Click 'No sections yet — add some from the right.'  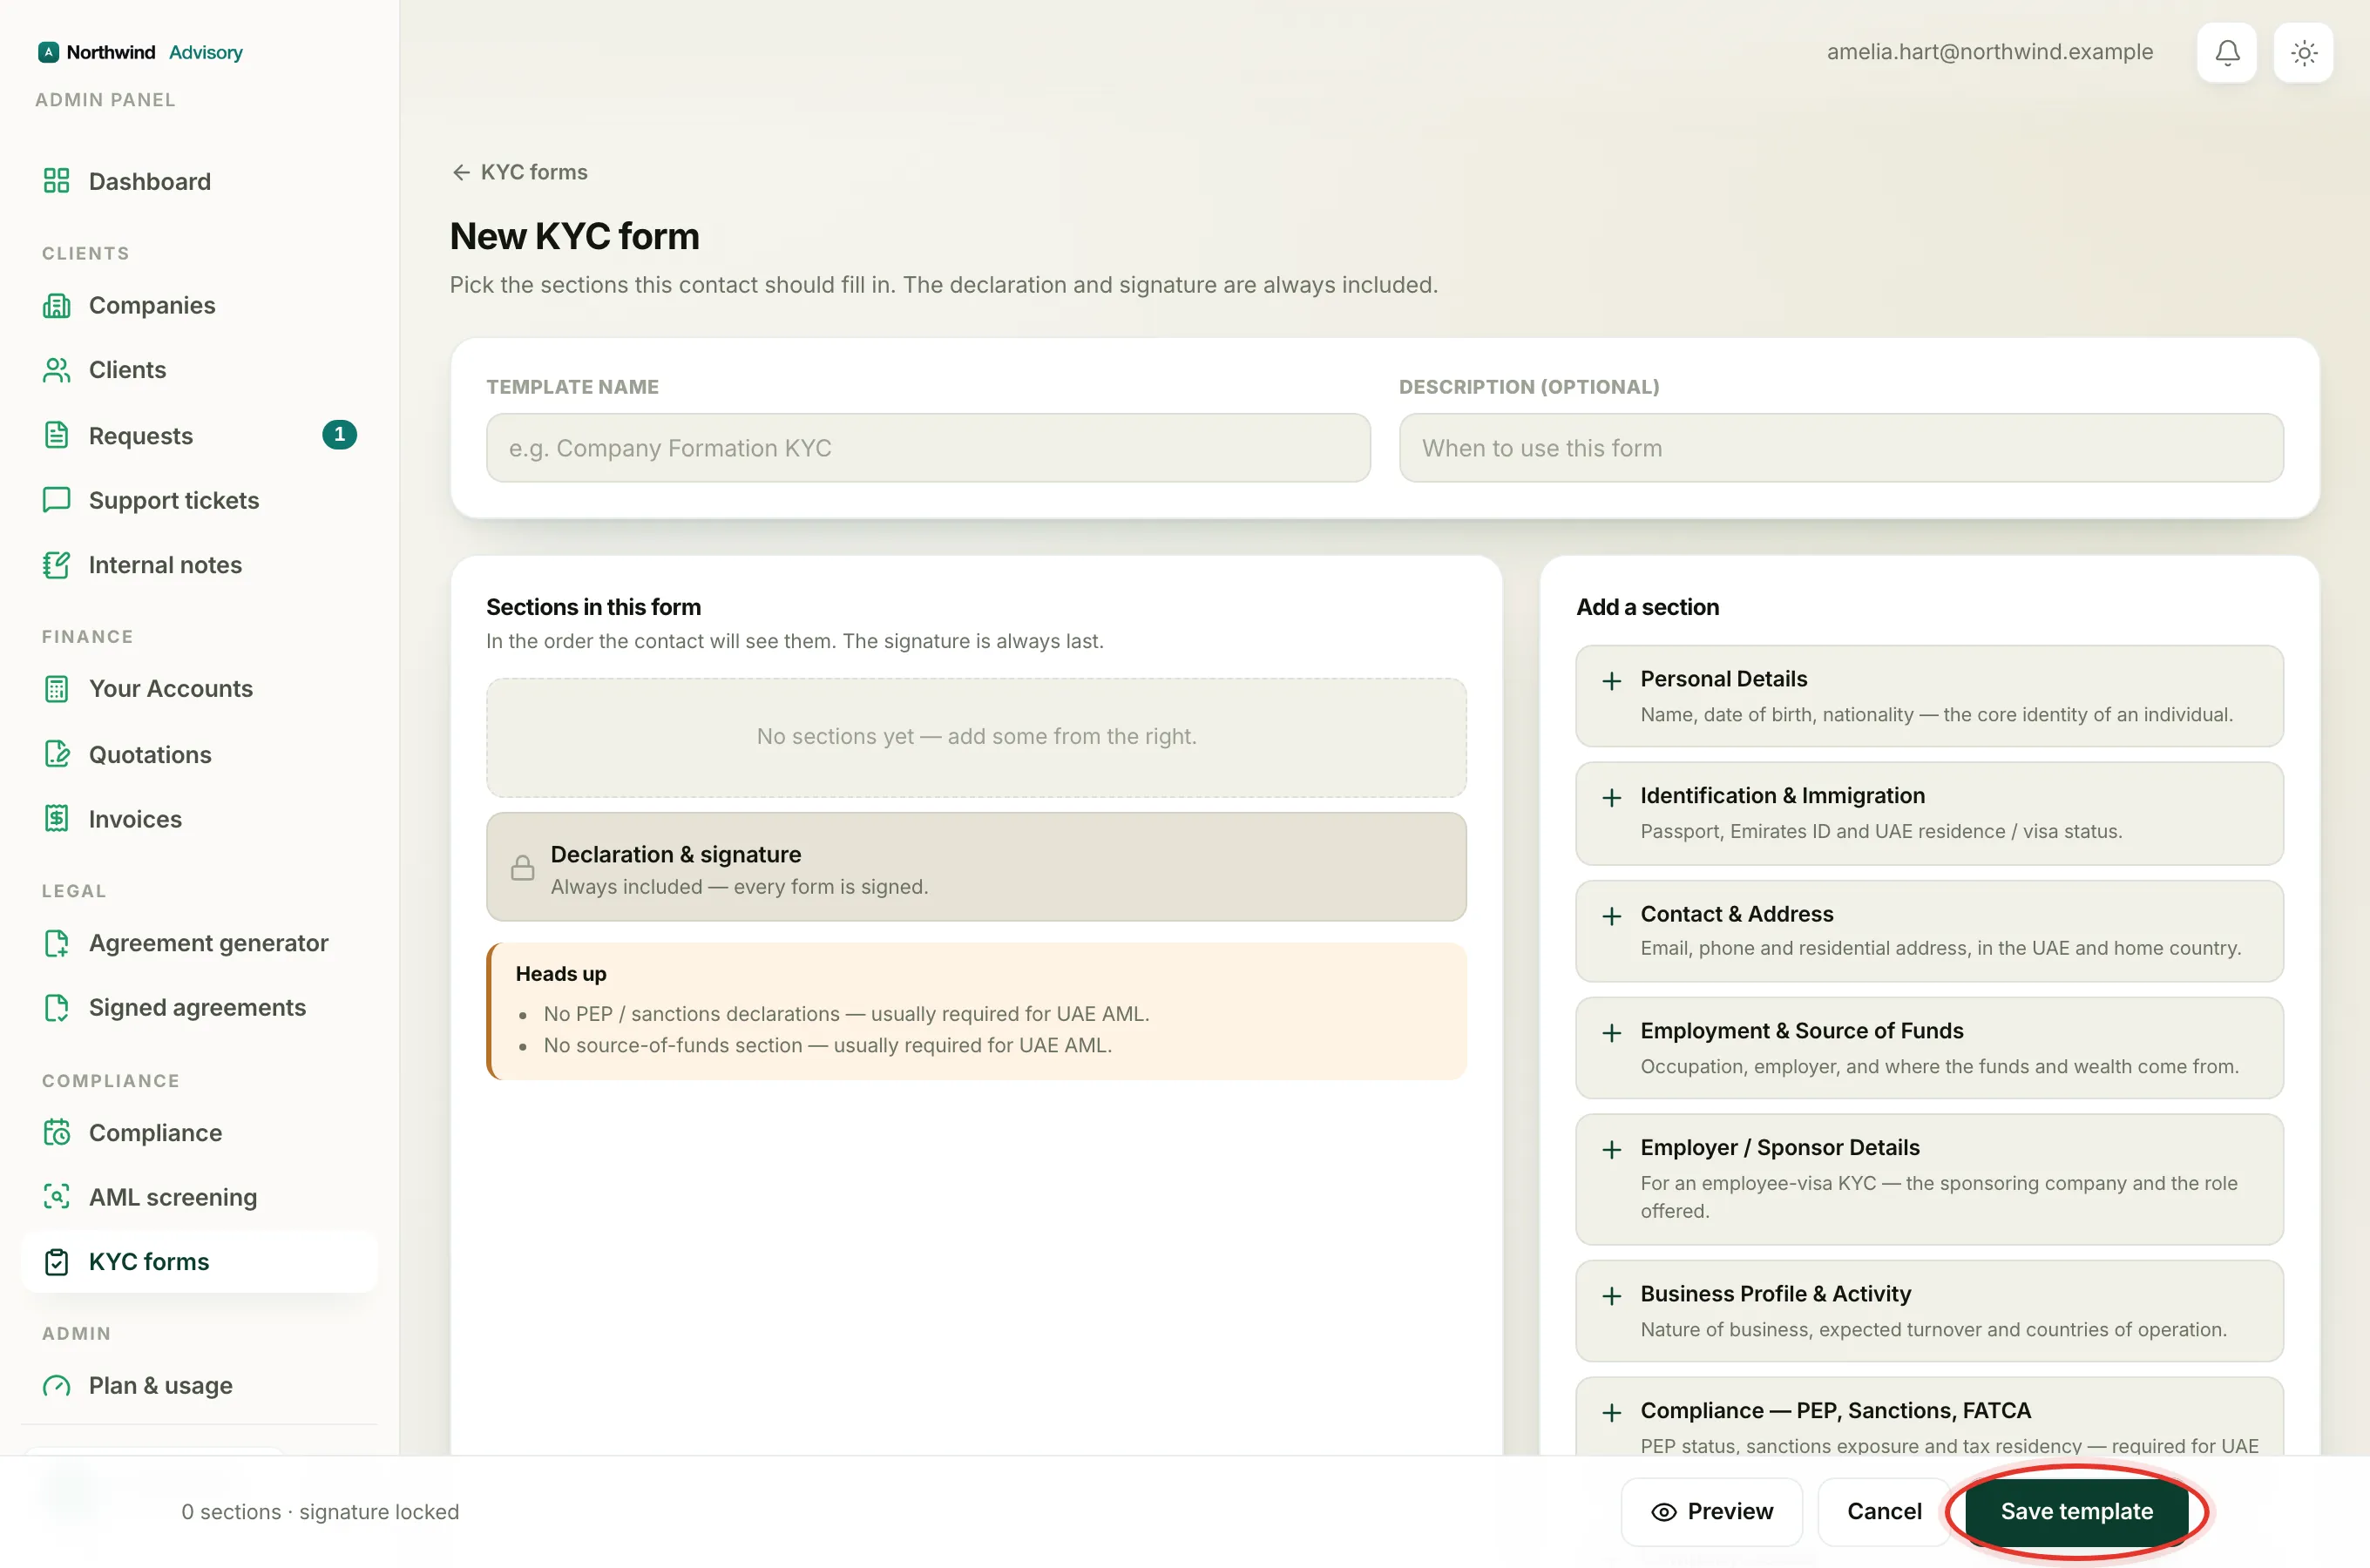click(976, 736)
